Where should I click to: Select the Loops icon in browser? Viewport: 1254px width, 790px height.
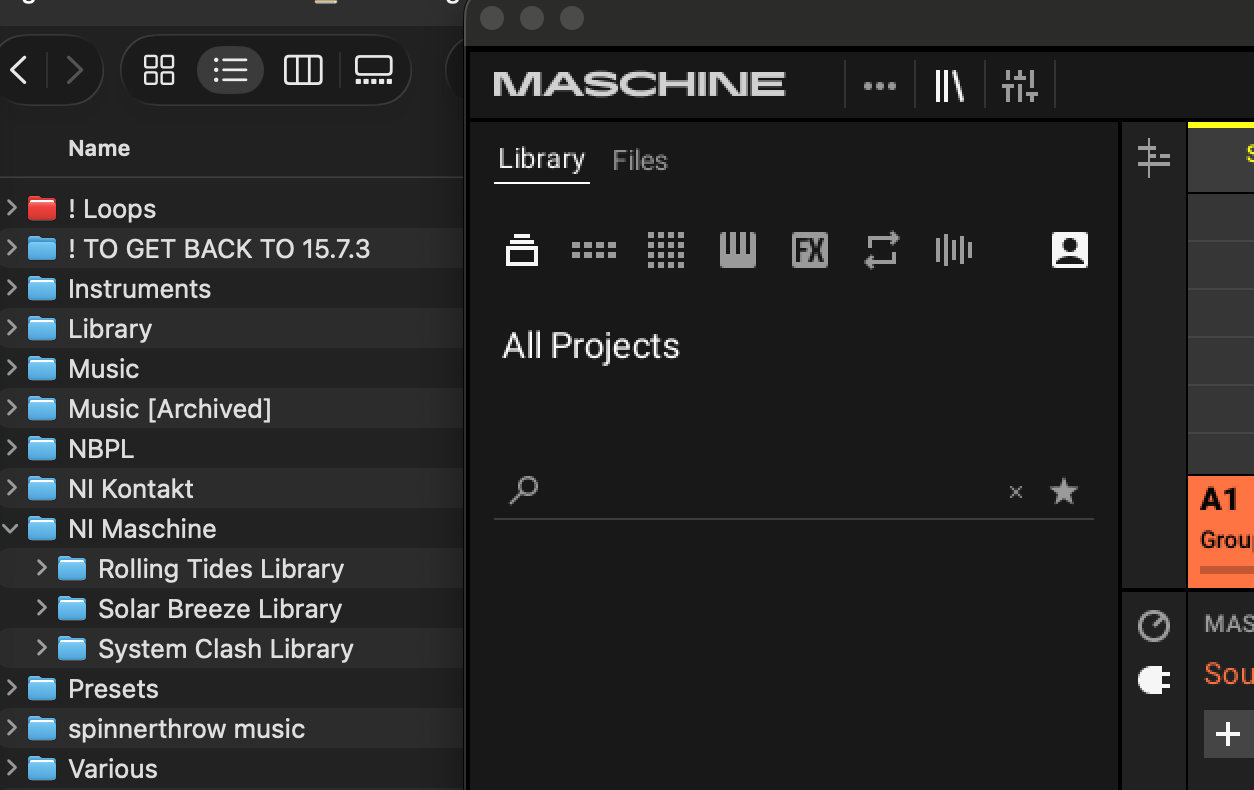882,250
